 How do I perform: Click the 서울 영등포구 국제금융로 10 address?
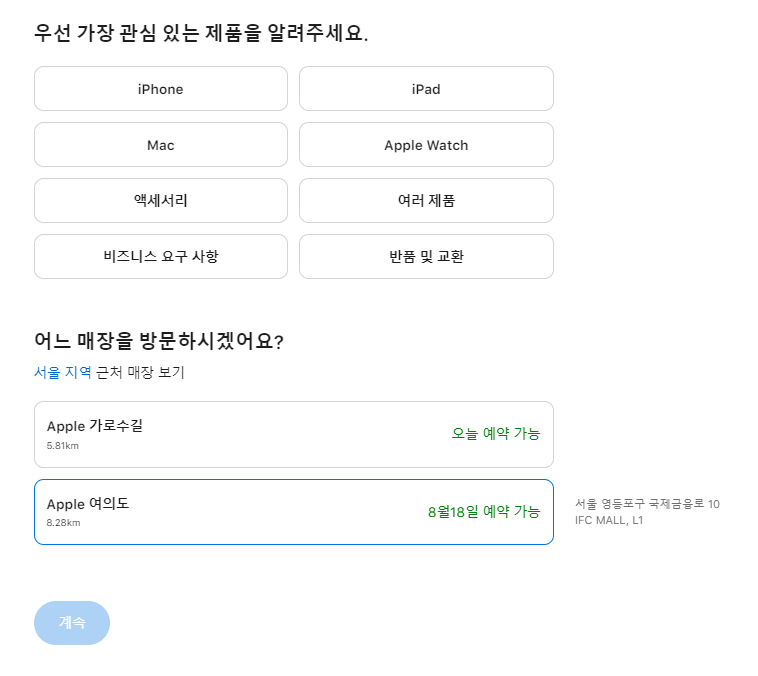click(x=647, y=504)
